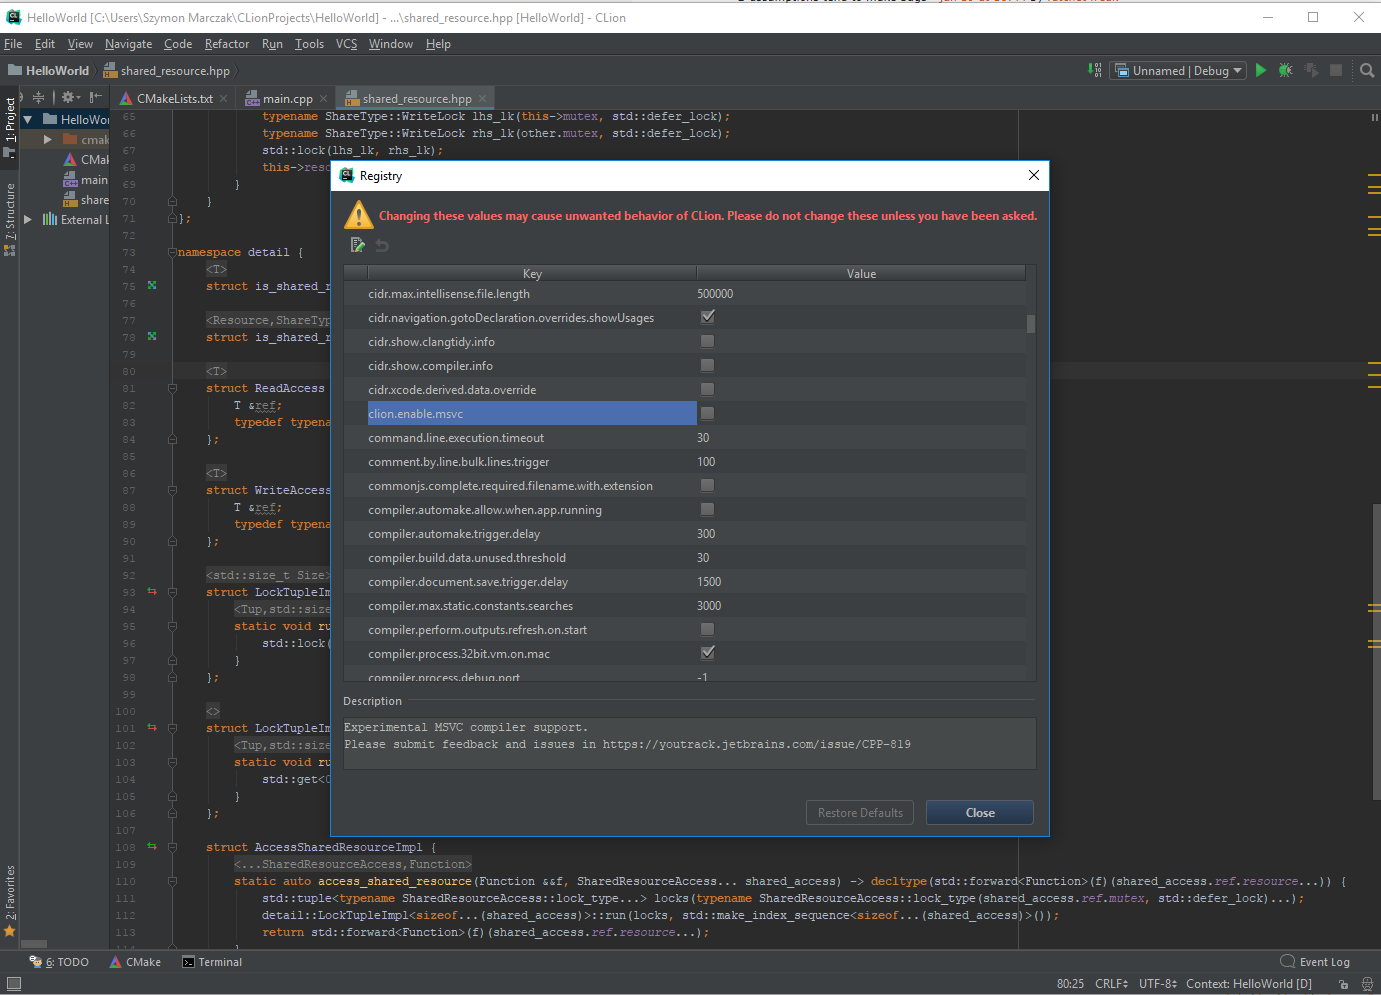Fold code block at line 70
1381x995 pixels.
coord(172,201)
